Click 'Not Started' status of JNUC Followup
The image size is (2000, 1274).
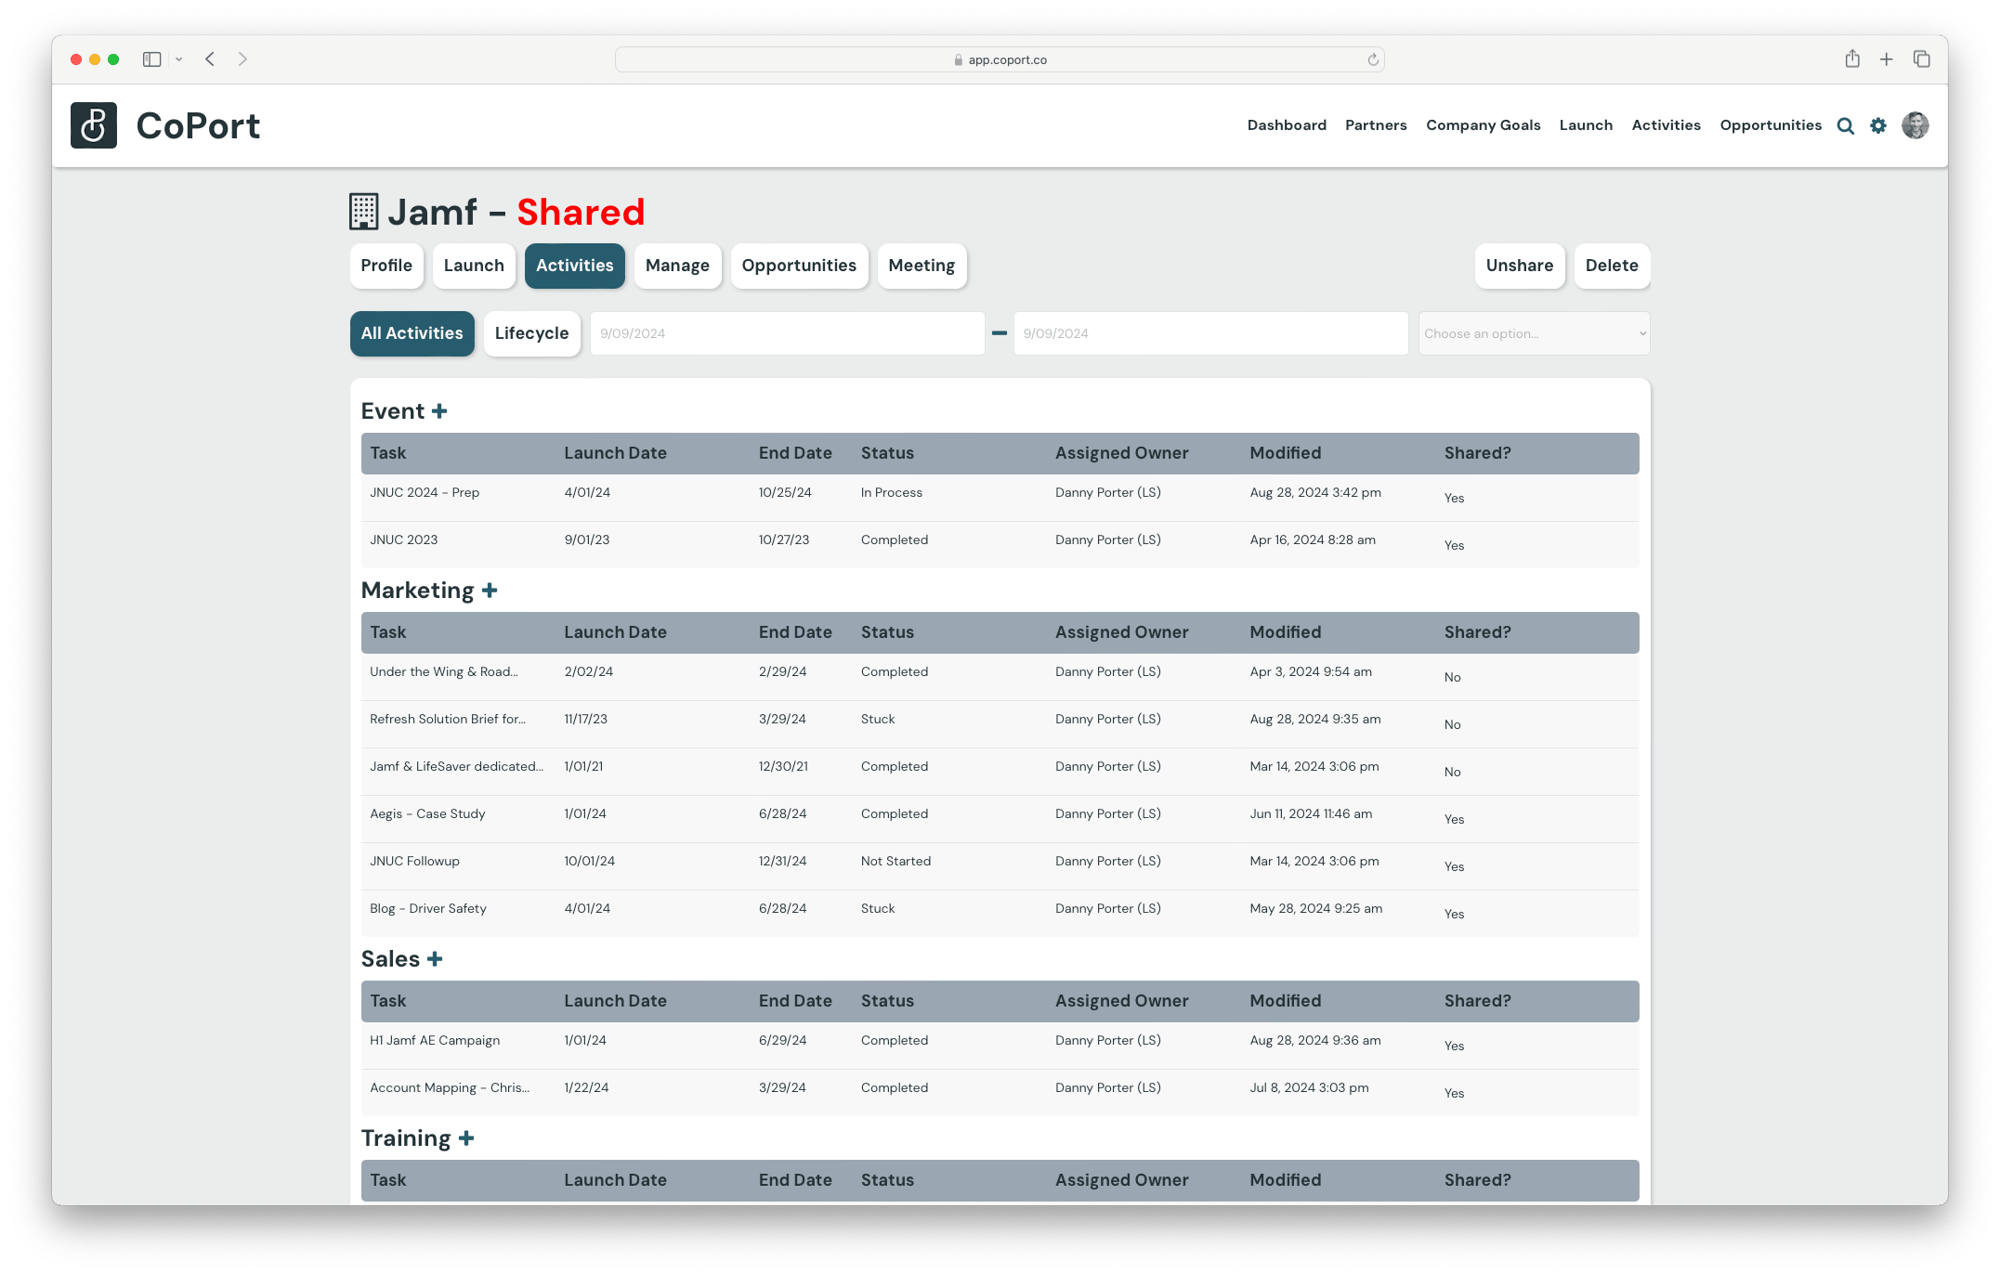(895, 861)
